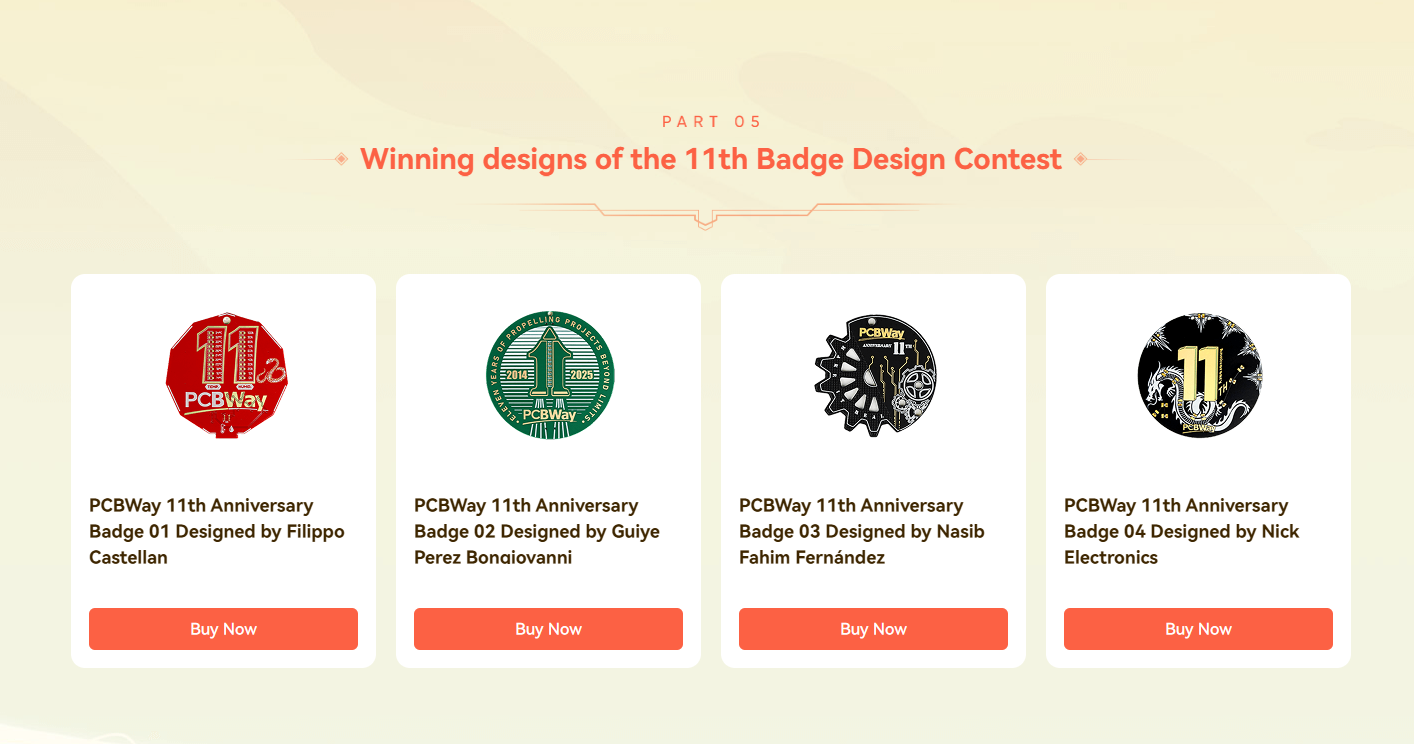Open the Badge 01 Filippo Castellan title
Screen dimensions: 1414x744
click(217, 531)
